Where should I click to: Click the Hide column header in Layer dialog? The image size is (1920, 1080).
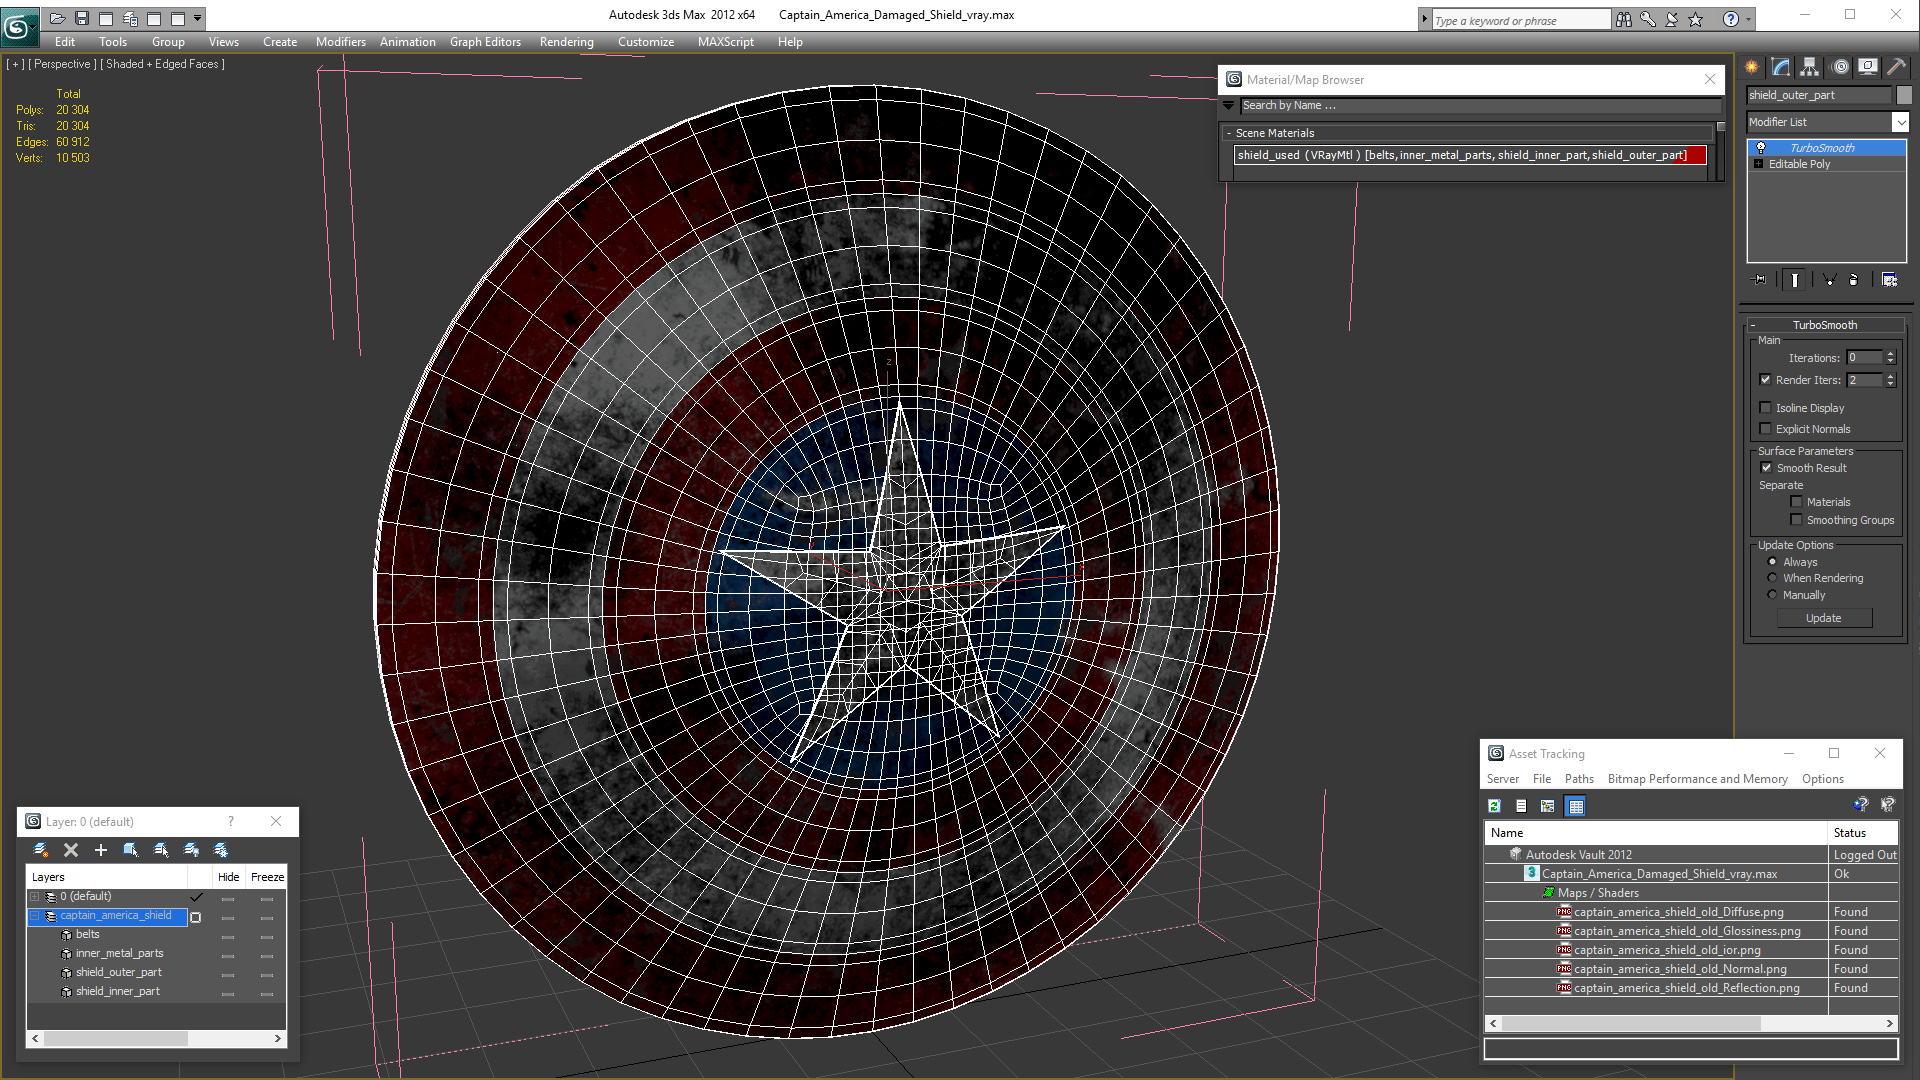click(x=228, y=877)
